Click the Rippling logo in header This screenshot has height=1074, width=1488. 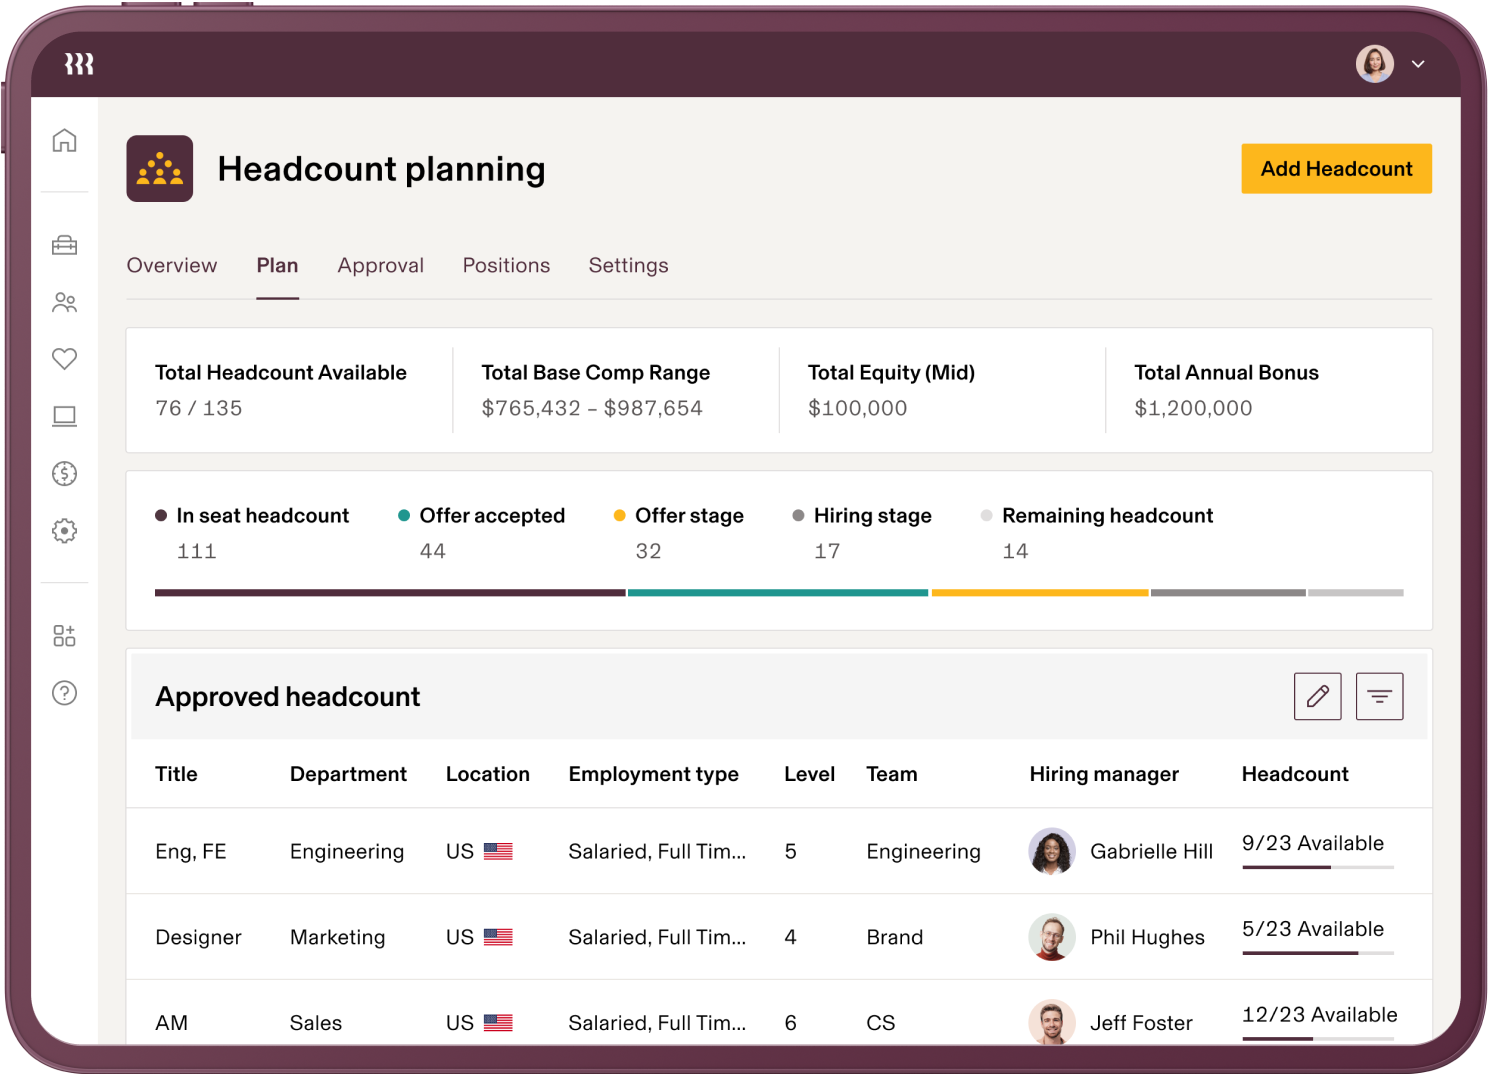(79, 64)
